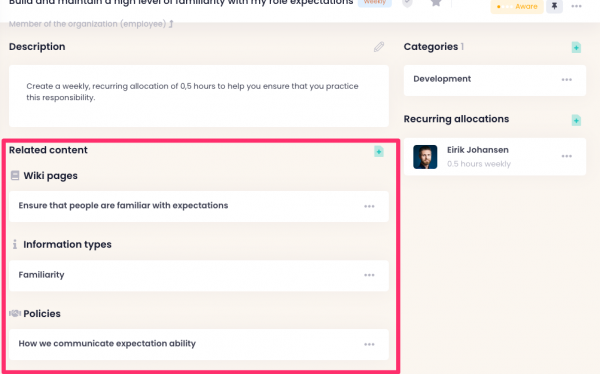
Task: Add a new category with the plus icon
Action: [x=576, y=47]
